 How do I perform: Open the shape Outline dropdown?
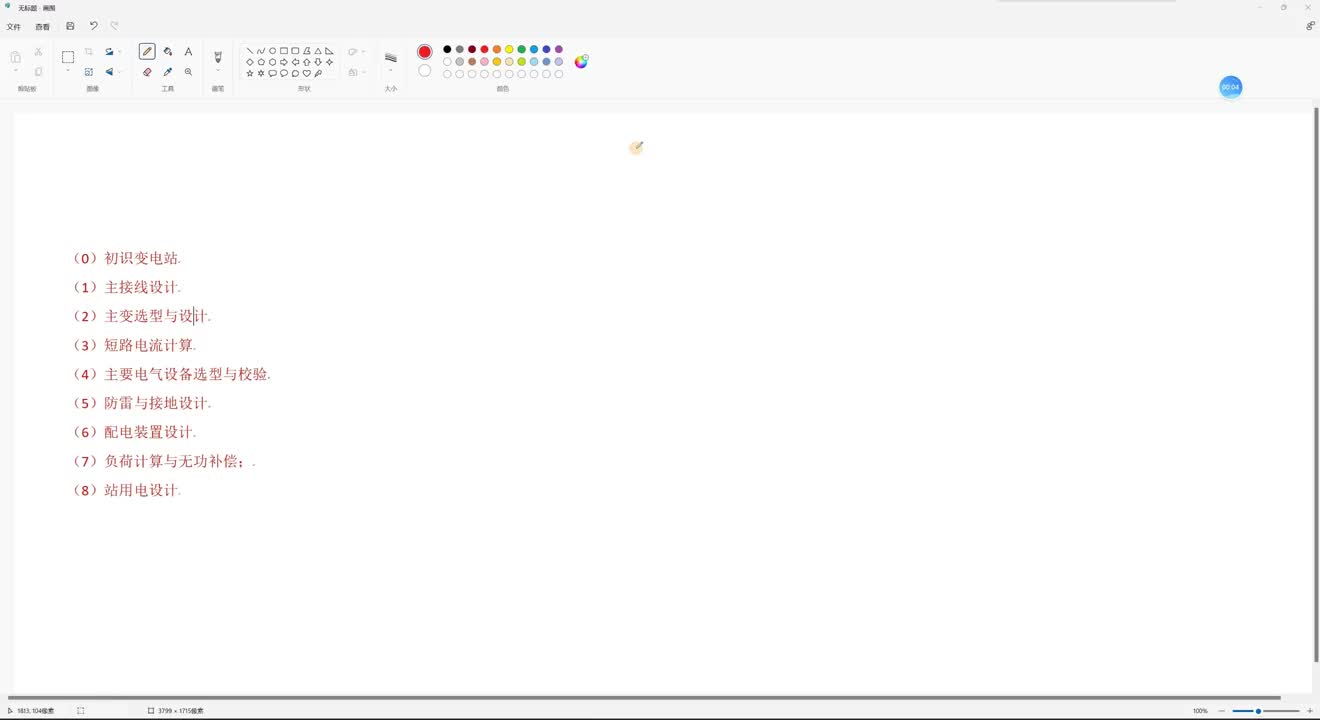[x=357, y=51]
